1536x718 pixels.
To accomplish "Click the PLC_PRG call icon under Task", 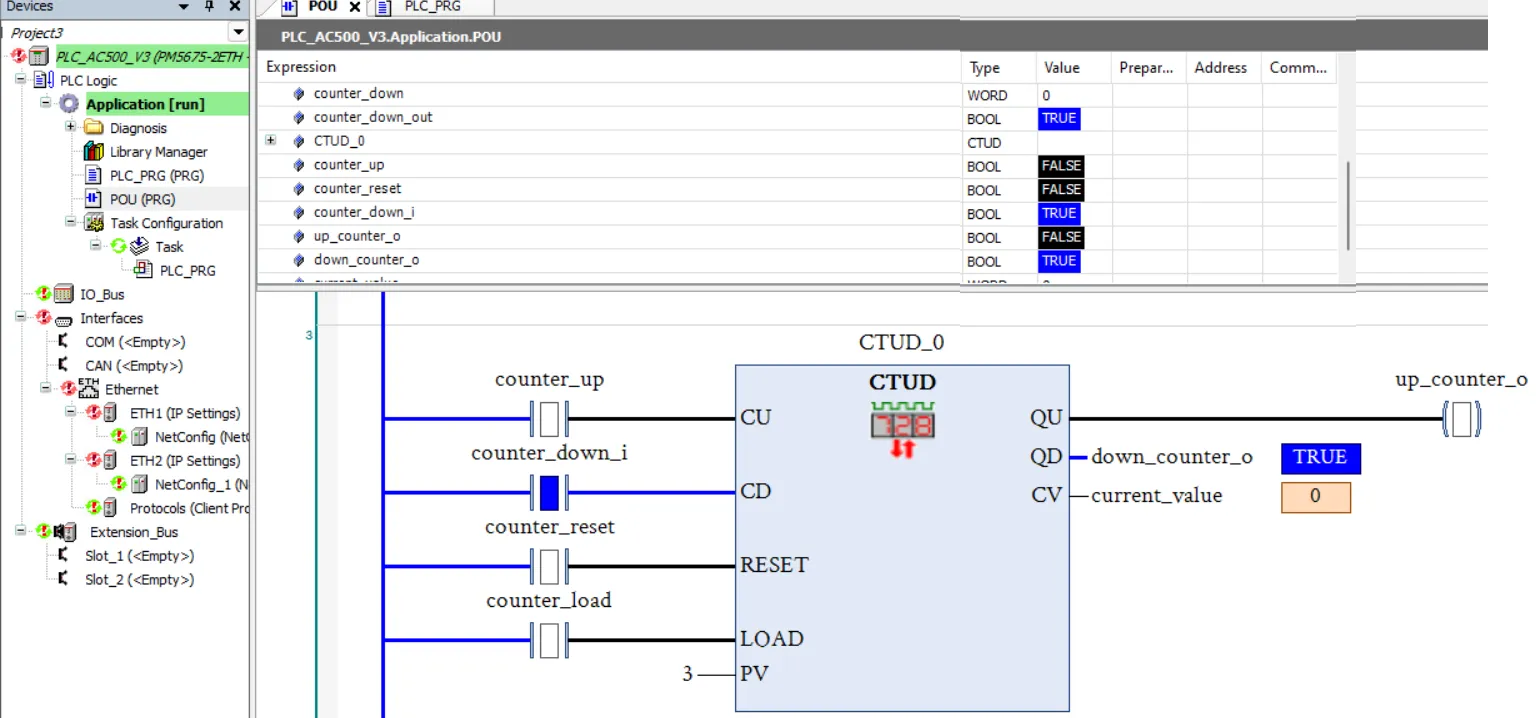I will pos(142,270).
